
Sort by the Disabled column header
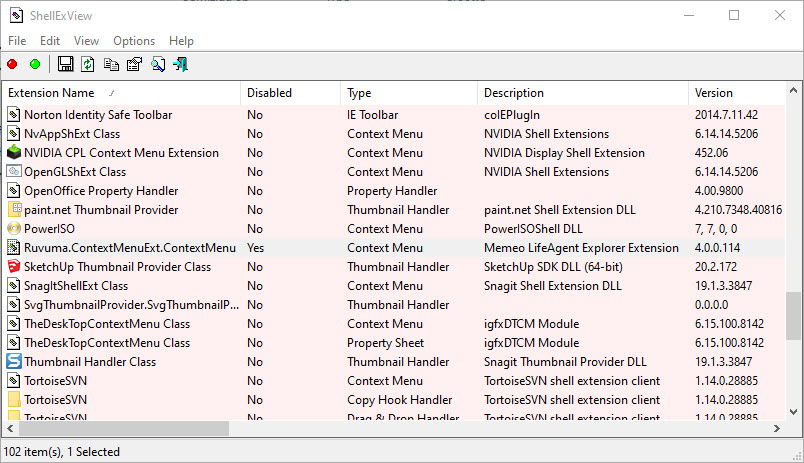[x=290, y=93]
